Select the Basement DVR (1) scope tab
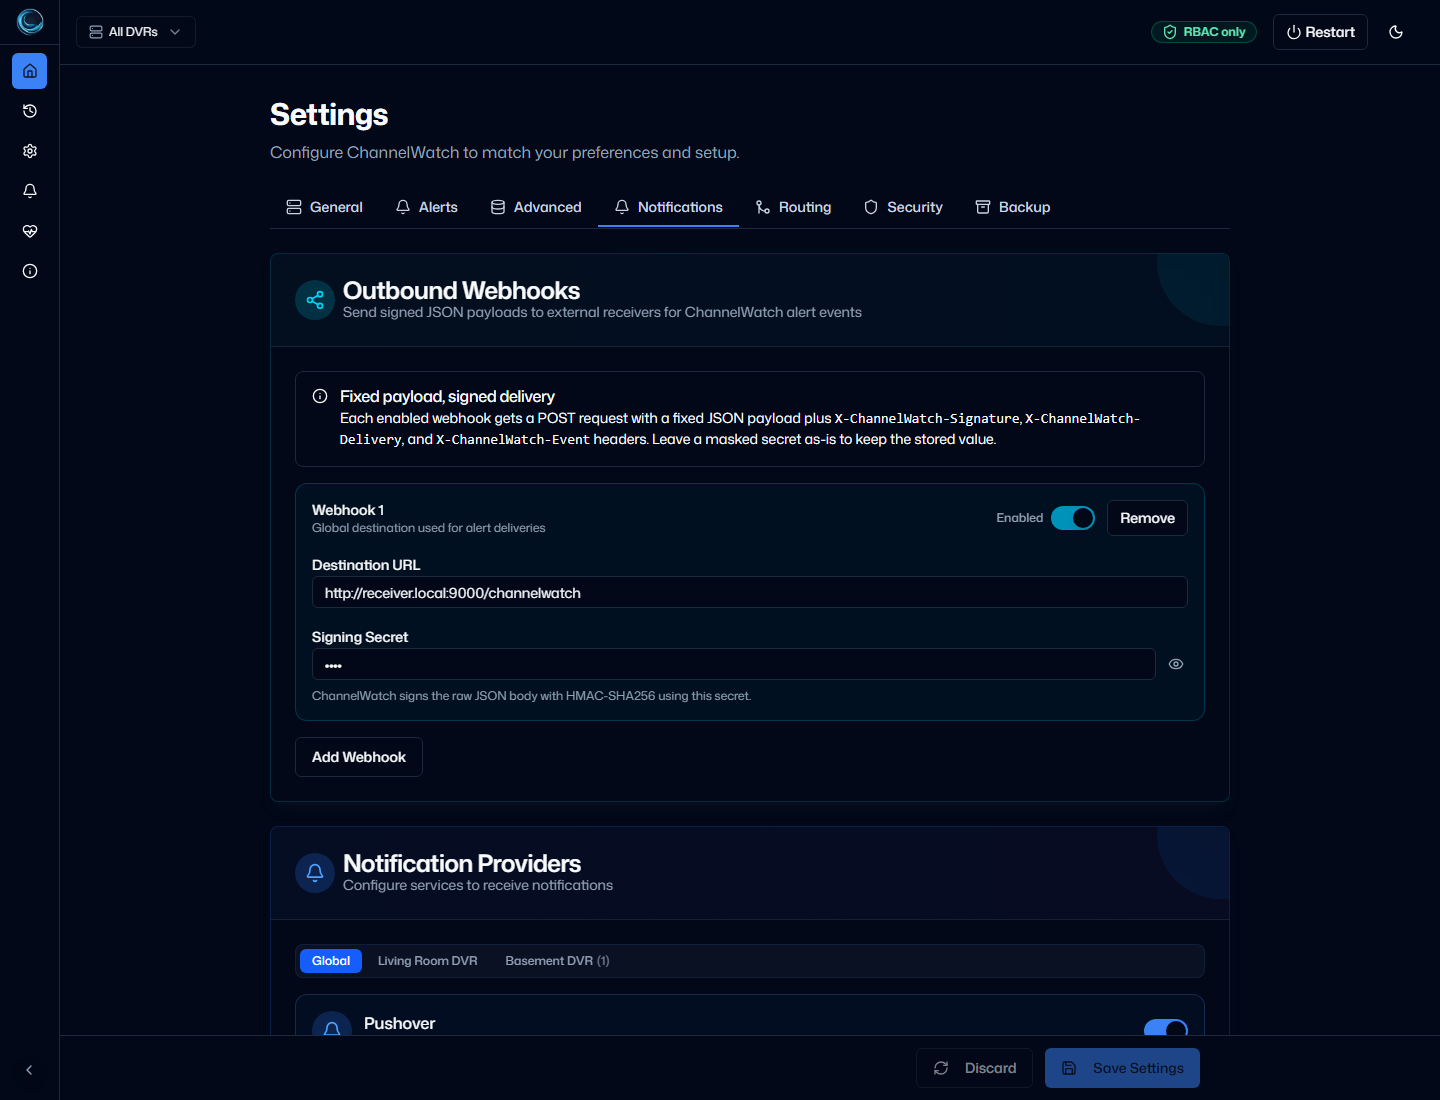1440x1100 pixels. [557, 961]
